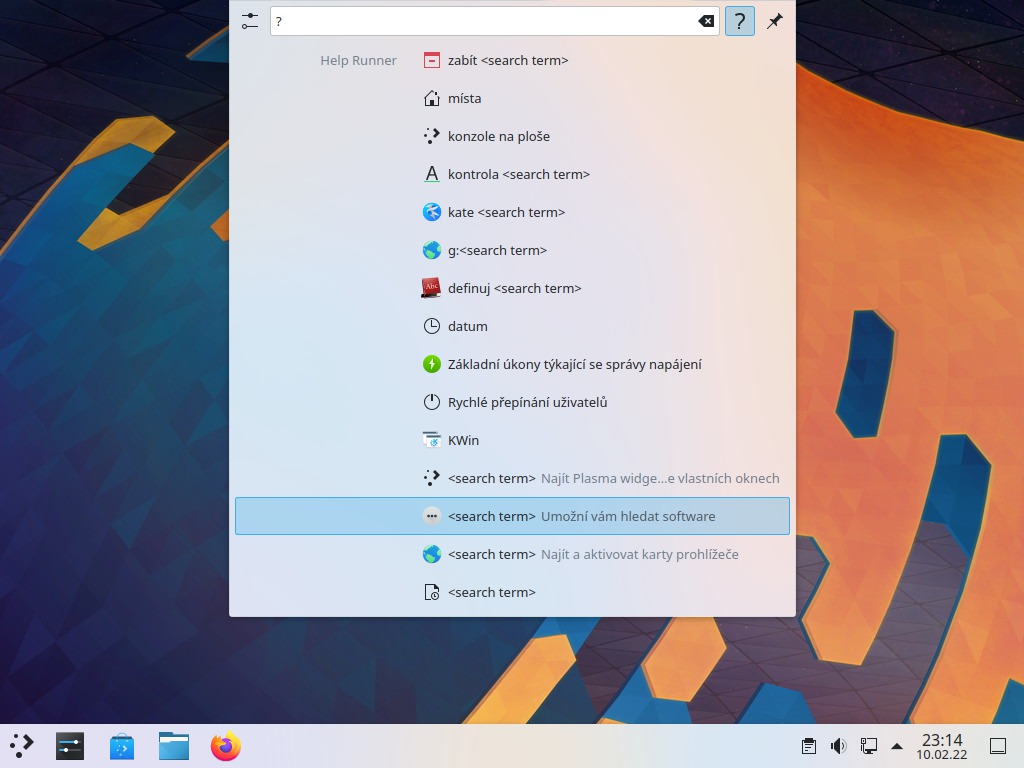Click the green power management icon
This screenshot has width=1024, height=768.
(x=432, y=364)
